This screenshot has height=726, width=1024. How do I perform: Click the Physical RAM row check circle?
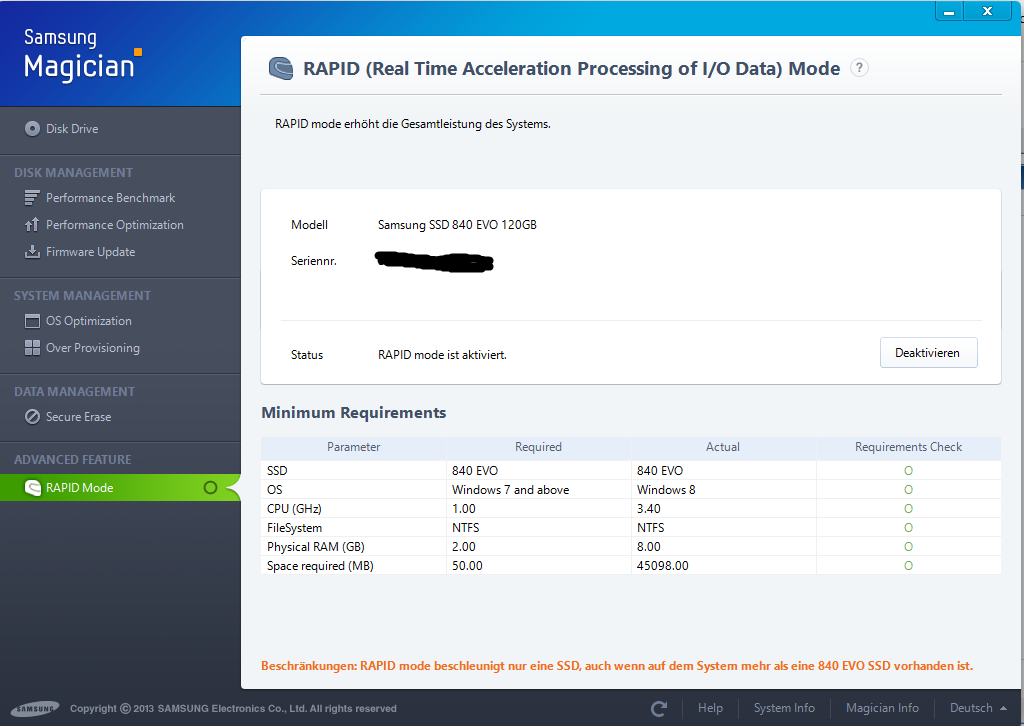(x=908, y=546)
